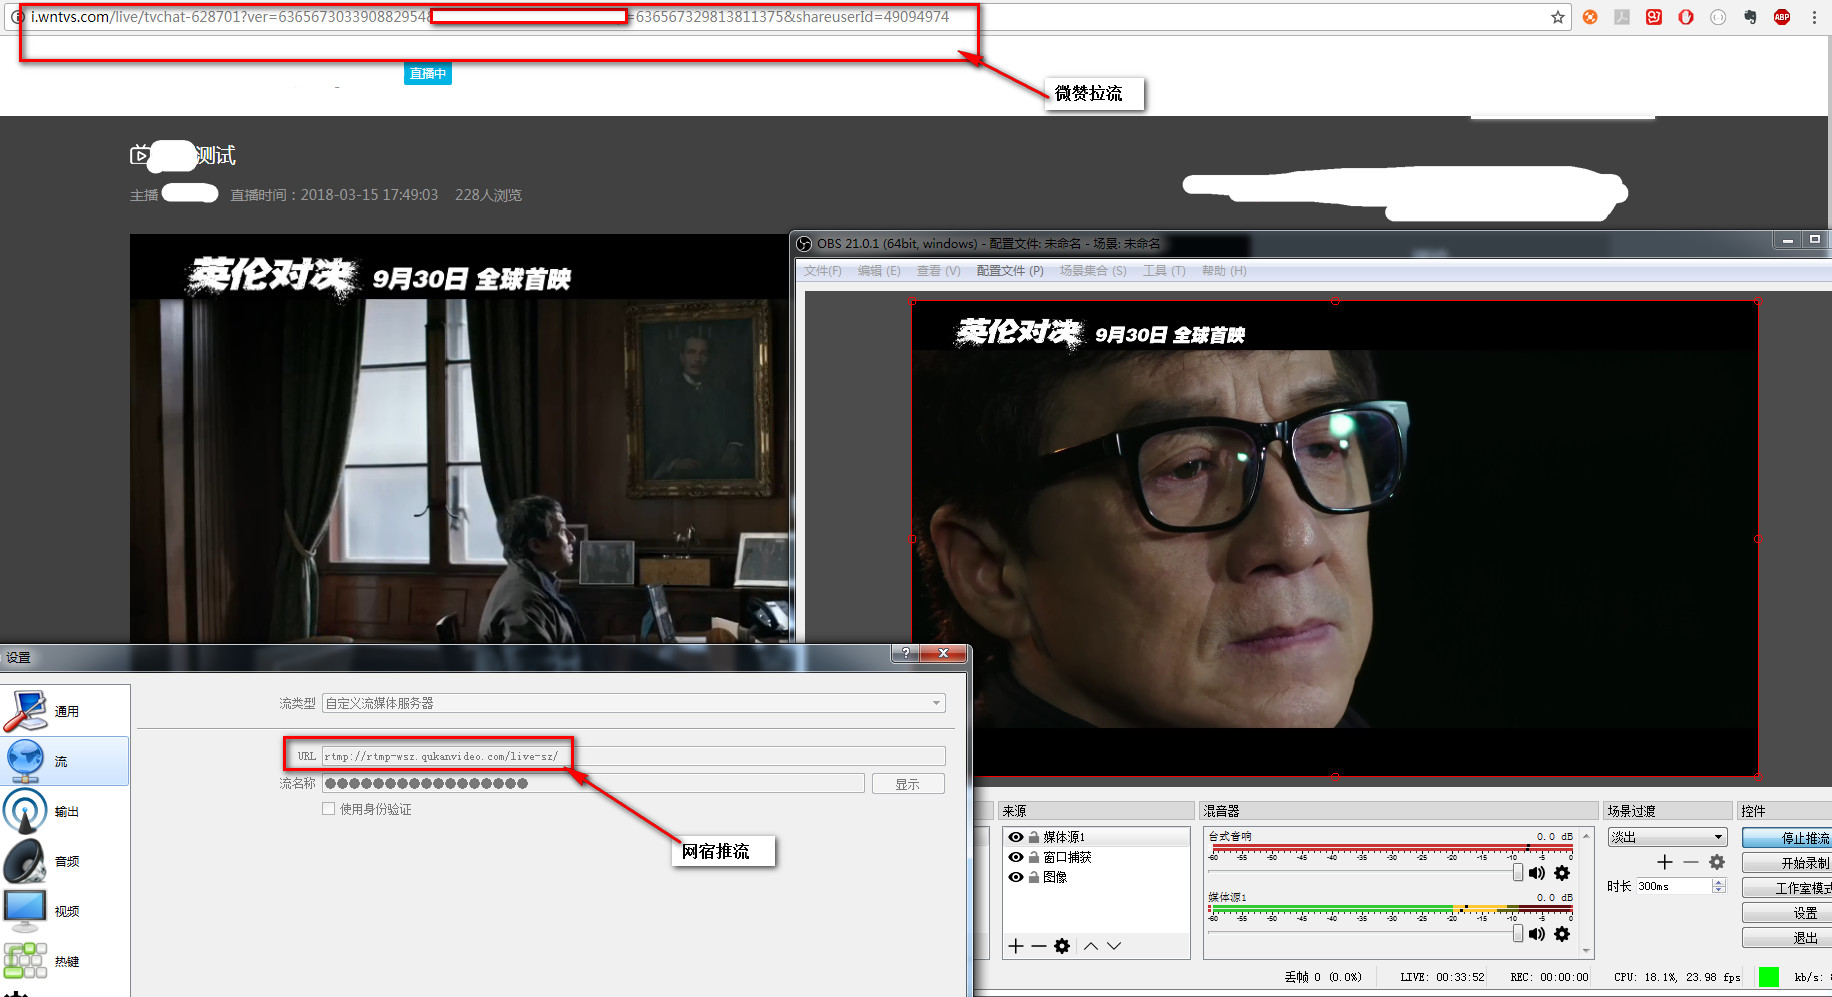Screen dimensions: 1832x997
Task: Remove scene transition with minus icon
Action: point(1691,862)
